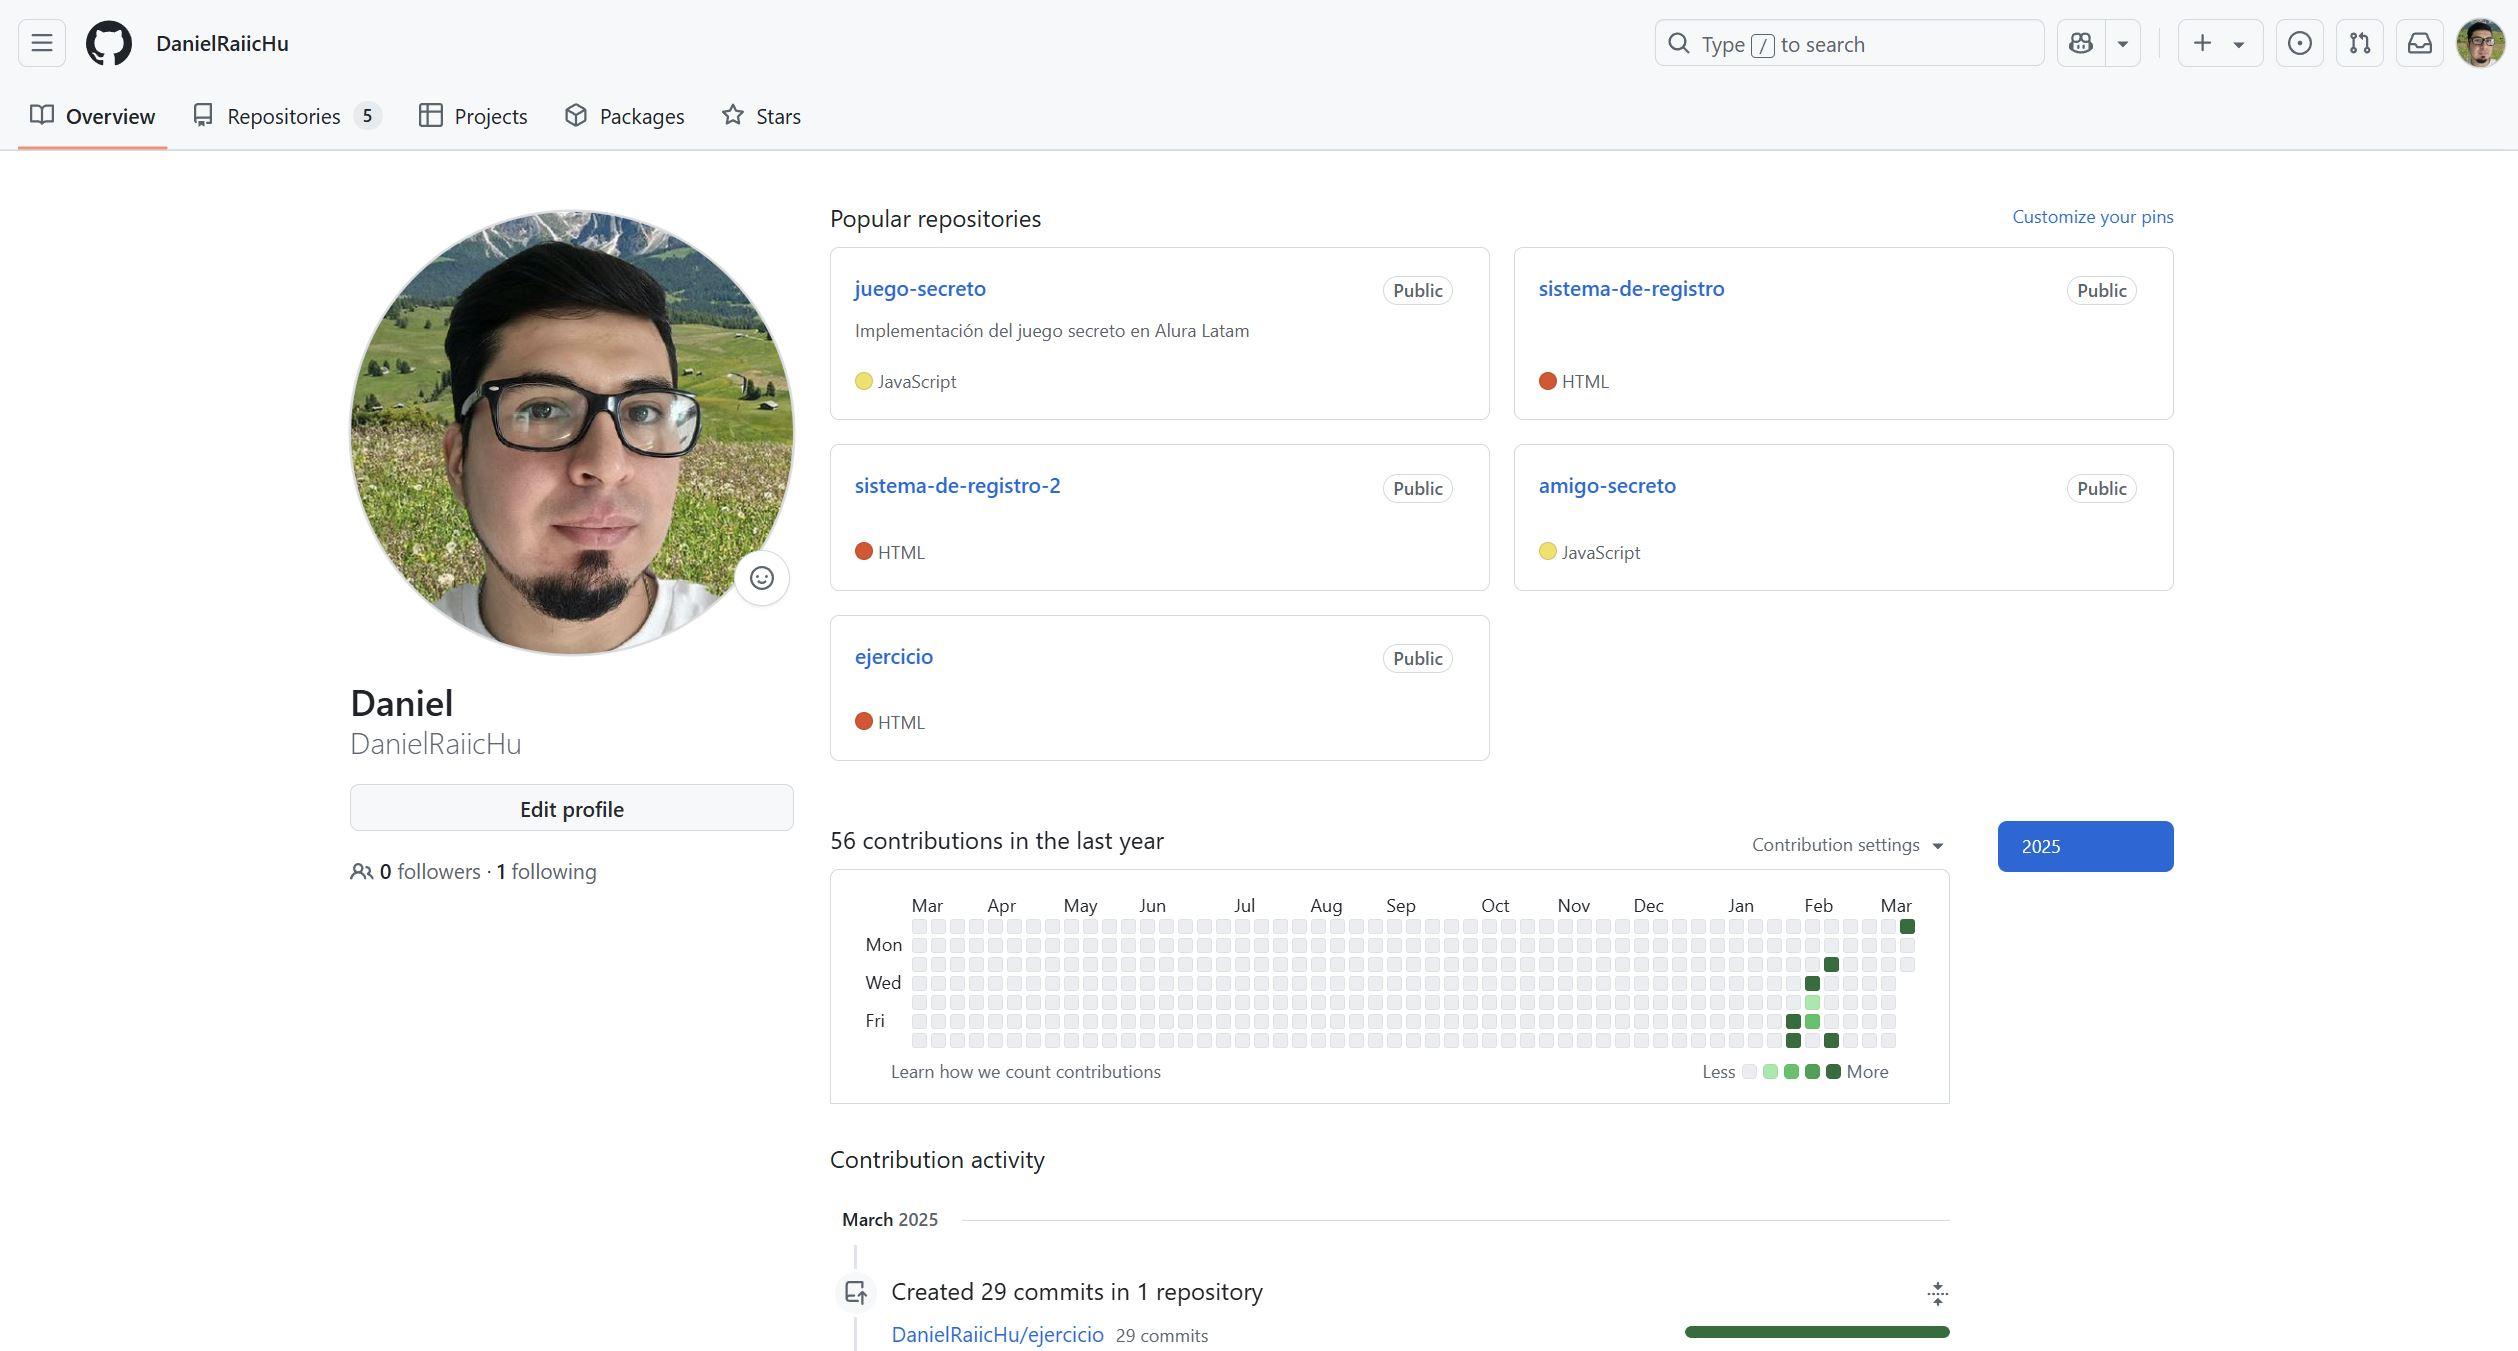Open the sistema-de-registro-2 repository
The image size is (2518, 1351).
tap(957, 485)
